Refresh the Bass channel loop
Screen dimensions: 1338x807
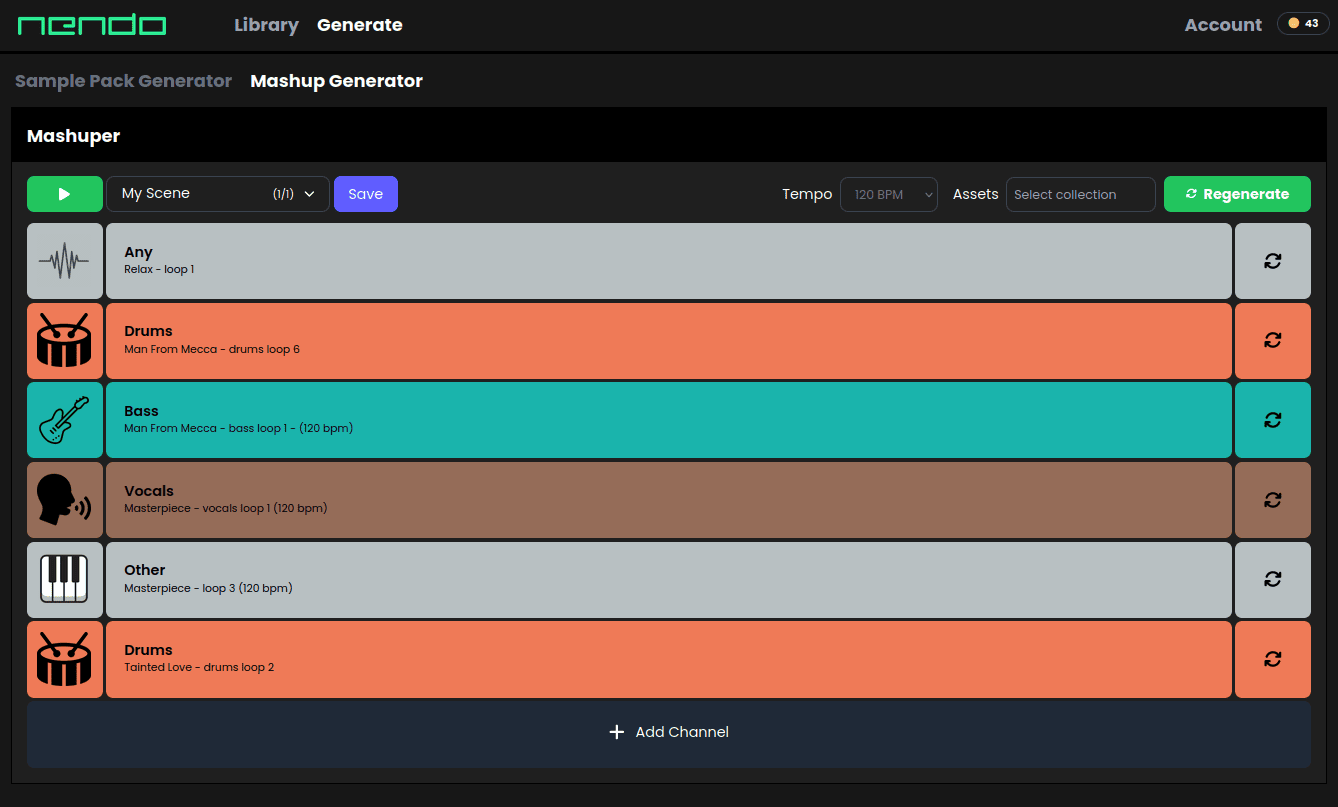[x=1273, y=420]
